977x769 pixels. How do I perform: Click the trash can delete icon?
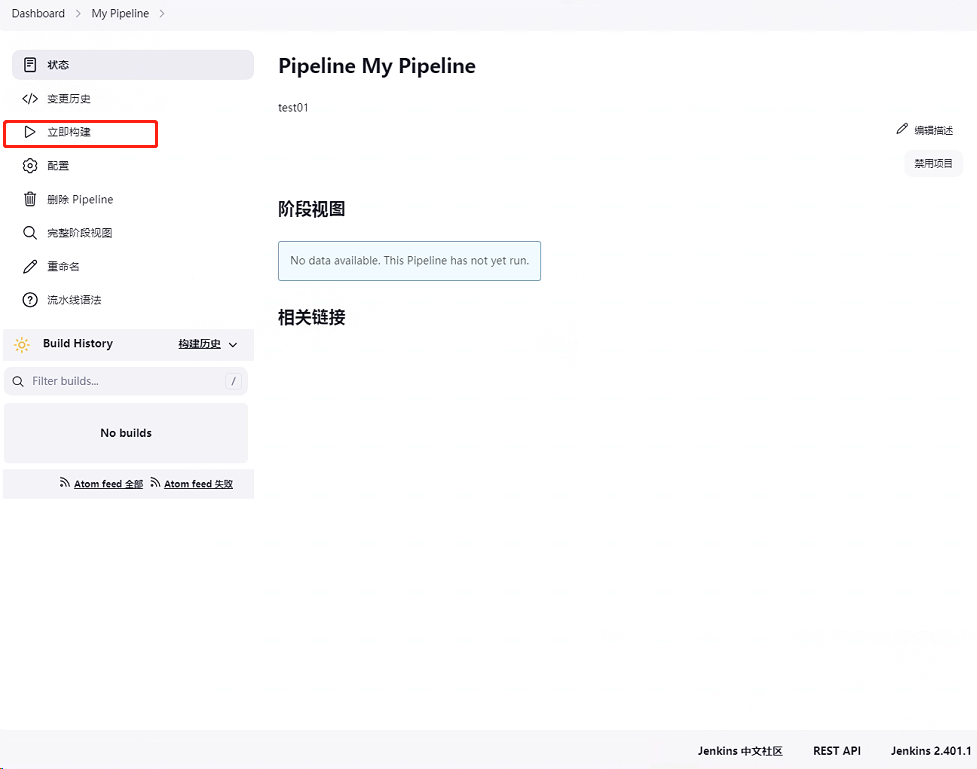pyautogui.click(x=30, y=199)
